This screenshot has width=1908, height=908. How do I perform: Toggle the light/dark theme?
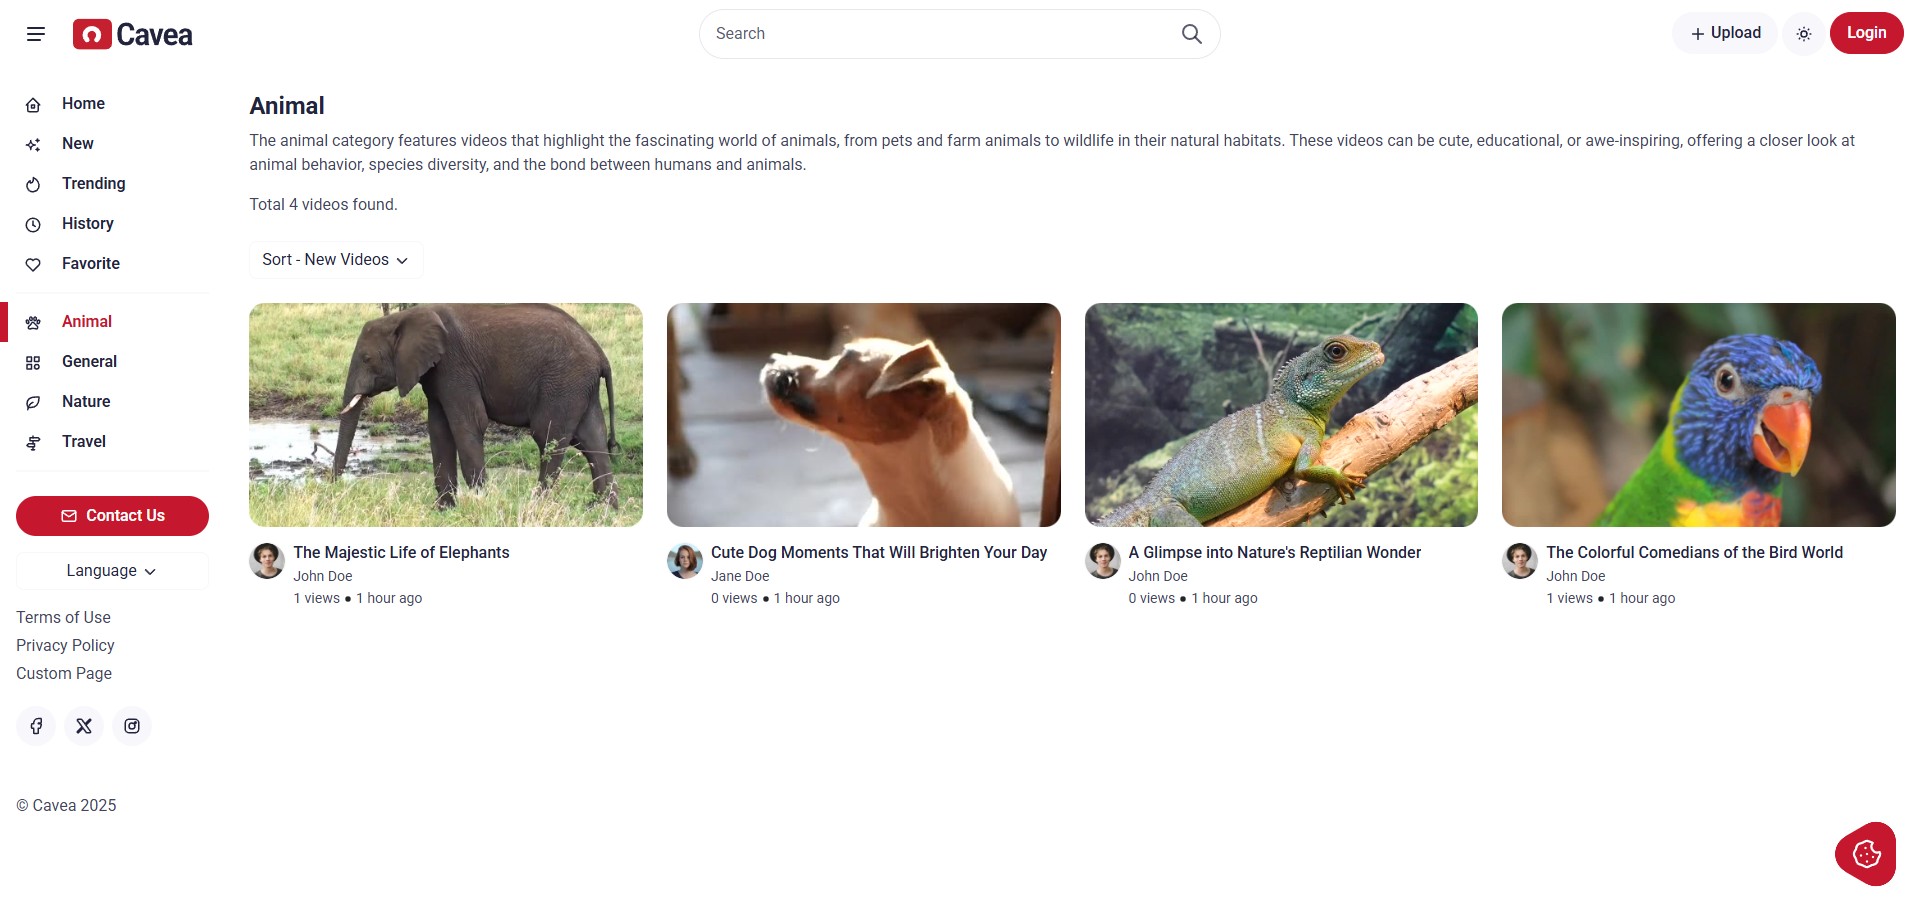(1803, 34)
